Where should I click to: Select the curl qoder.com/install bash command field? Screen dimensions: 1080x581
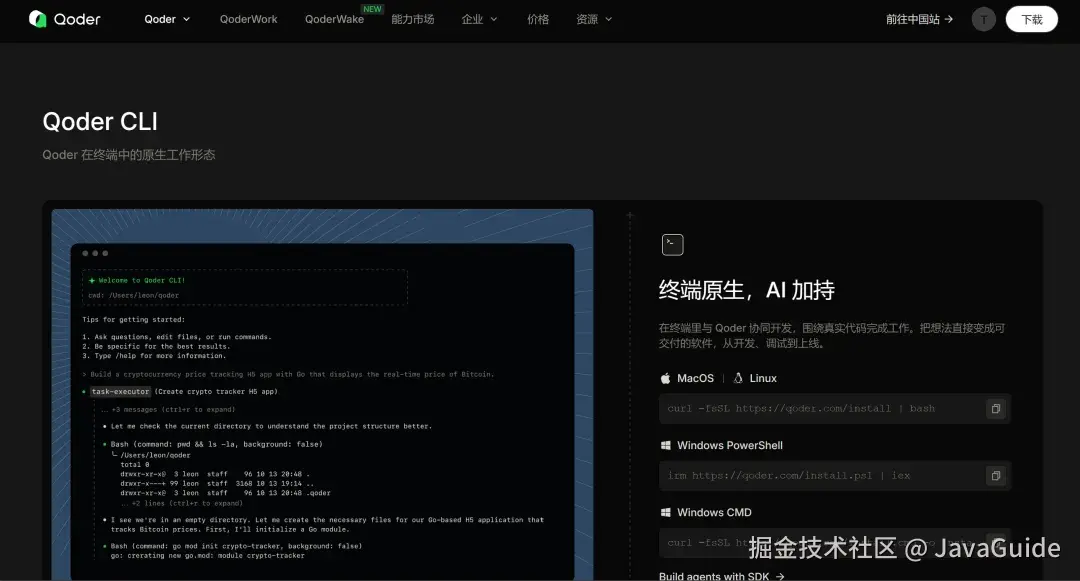pyautogui.click(x=835, y=409)
